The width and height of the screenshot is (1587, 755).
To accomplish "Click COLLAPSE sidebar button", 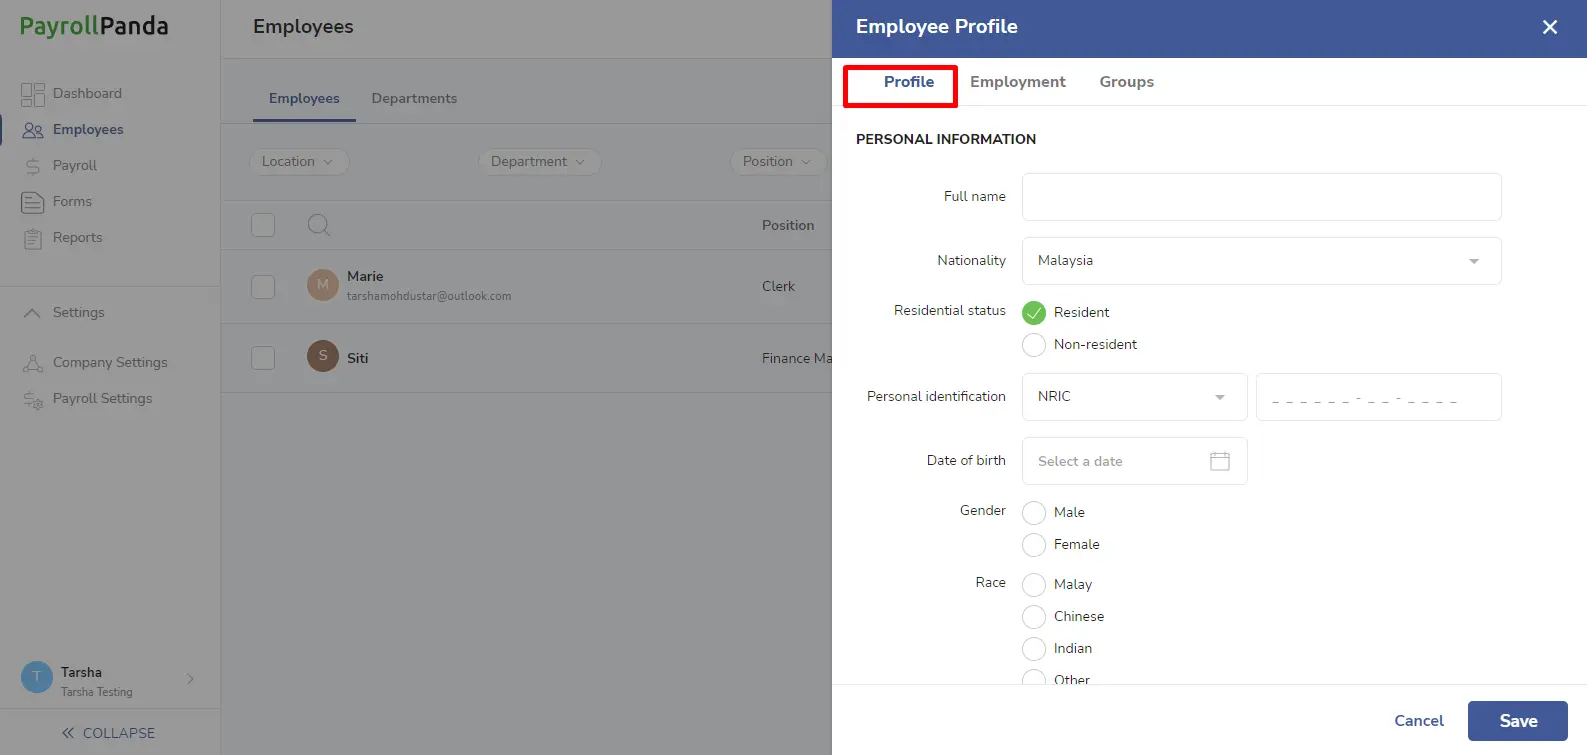I will pos(108,733).
